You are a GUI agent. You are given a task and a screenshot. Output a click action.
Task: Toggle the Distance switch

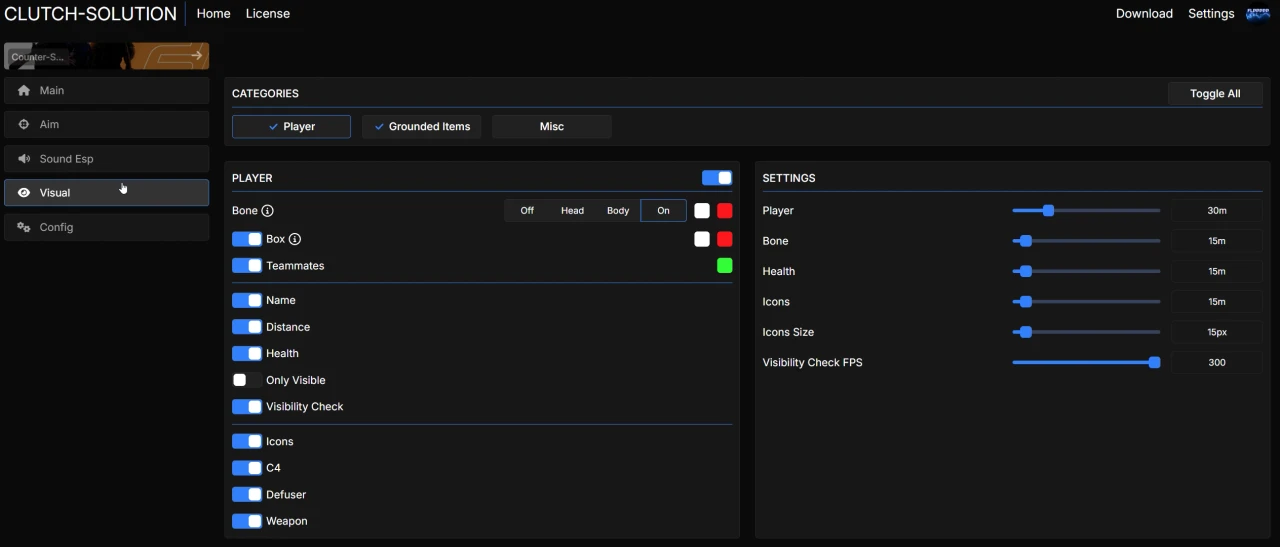click(247, 327)
